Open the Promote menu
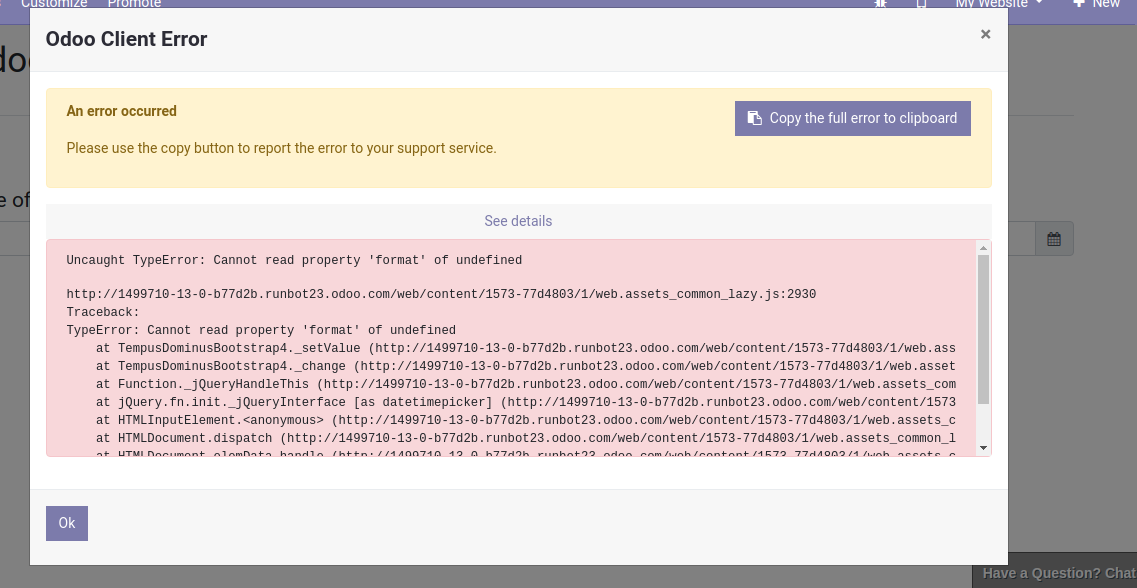Image resolution: width=1137 pixels, height=588 pixels. point(134,3)
